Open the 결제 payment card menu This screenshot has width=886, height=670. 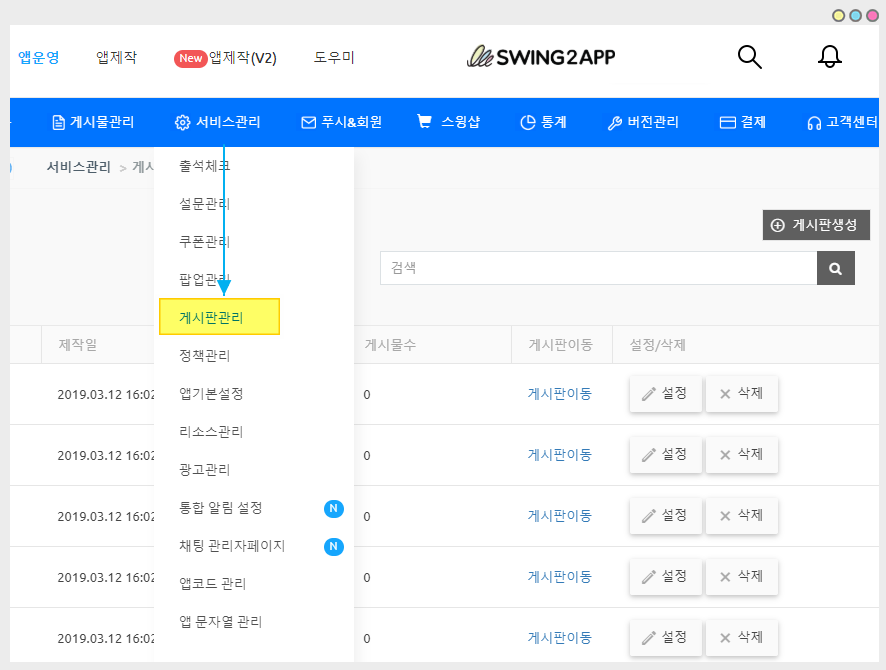742,123
